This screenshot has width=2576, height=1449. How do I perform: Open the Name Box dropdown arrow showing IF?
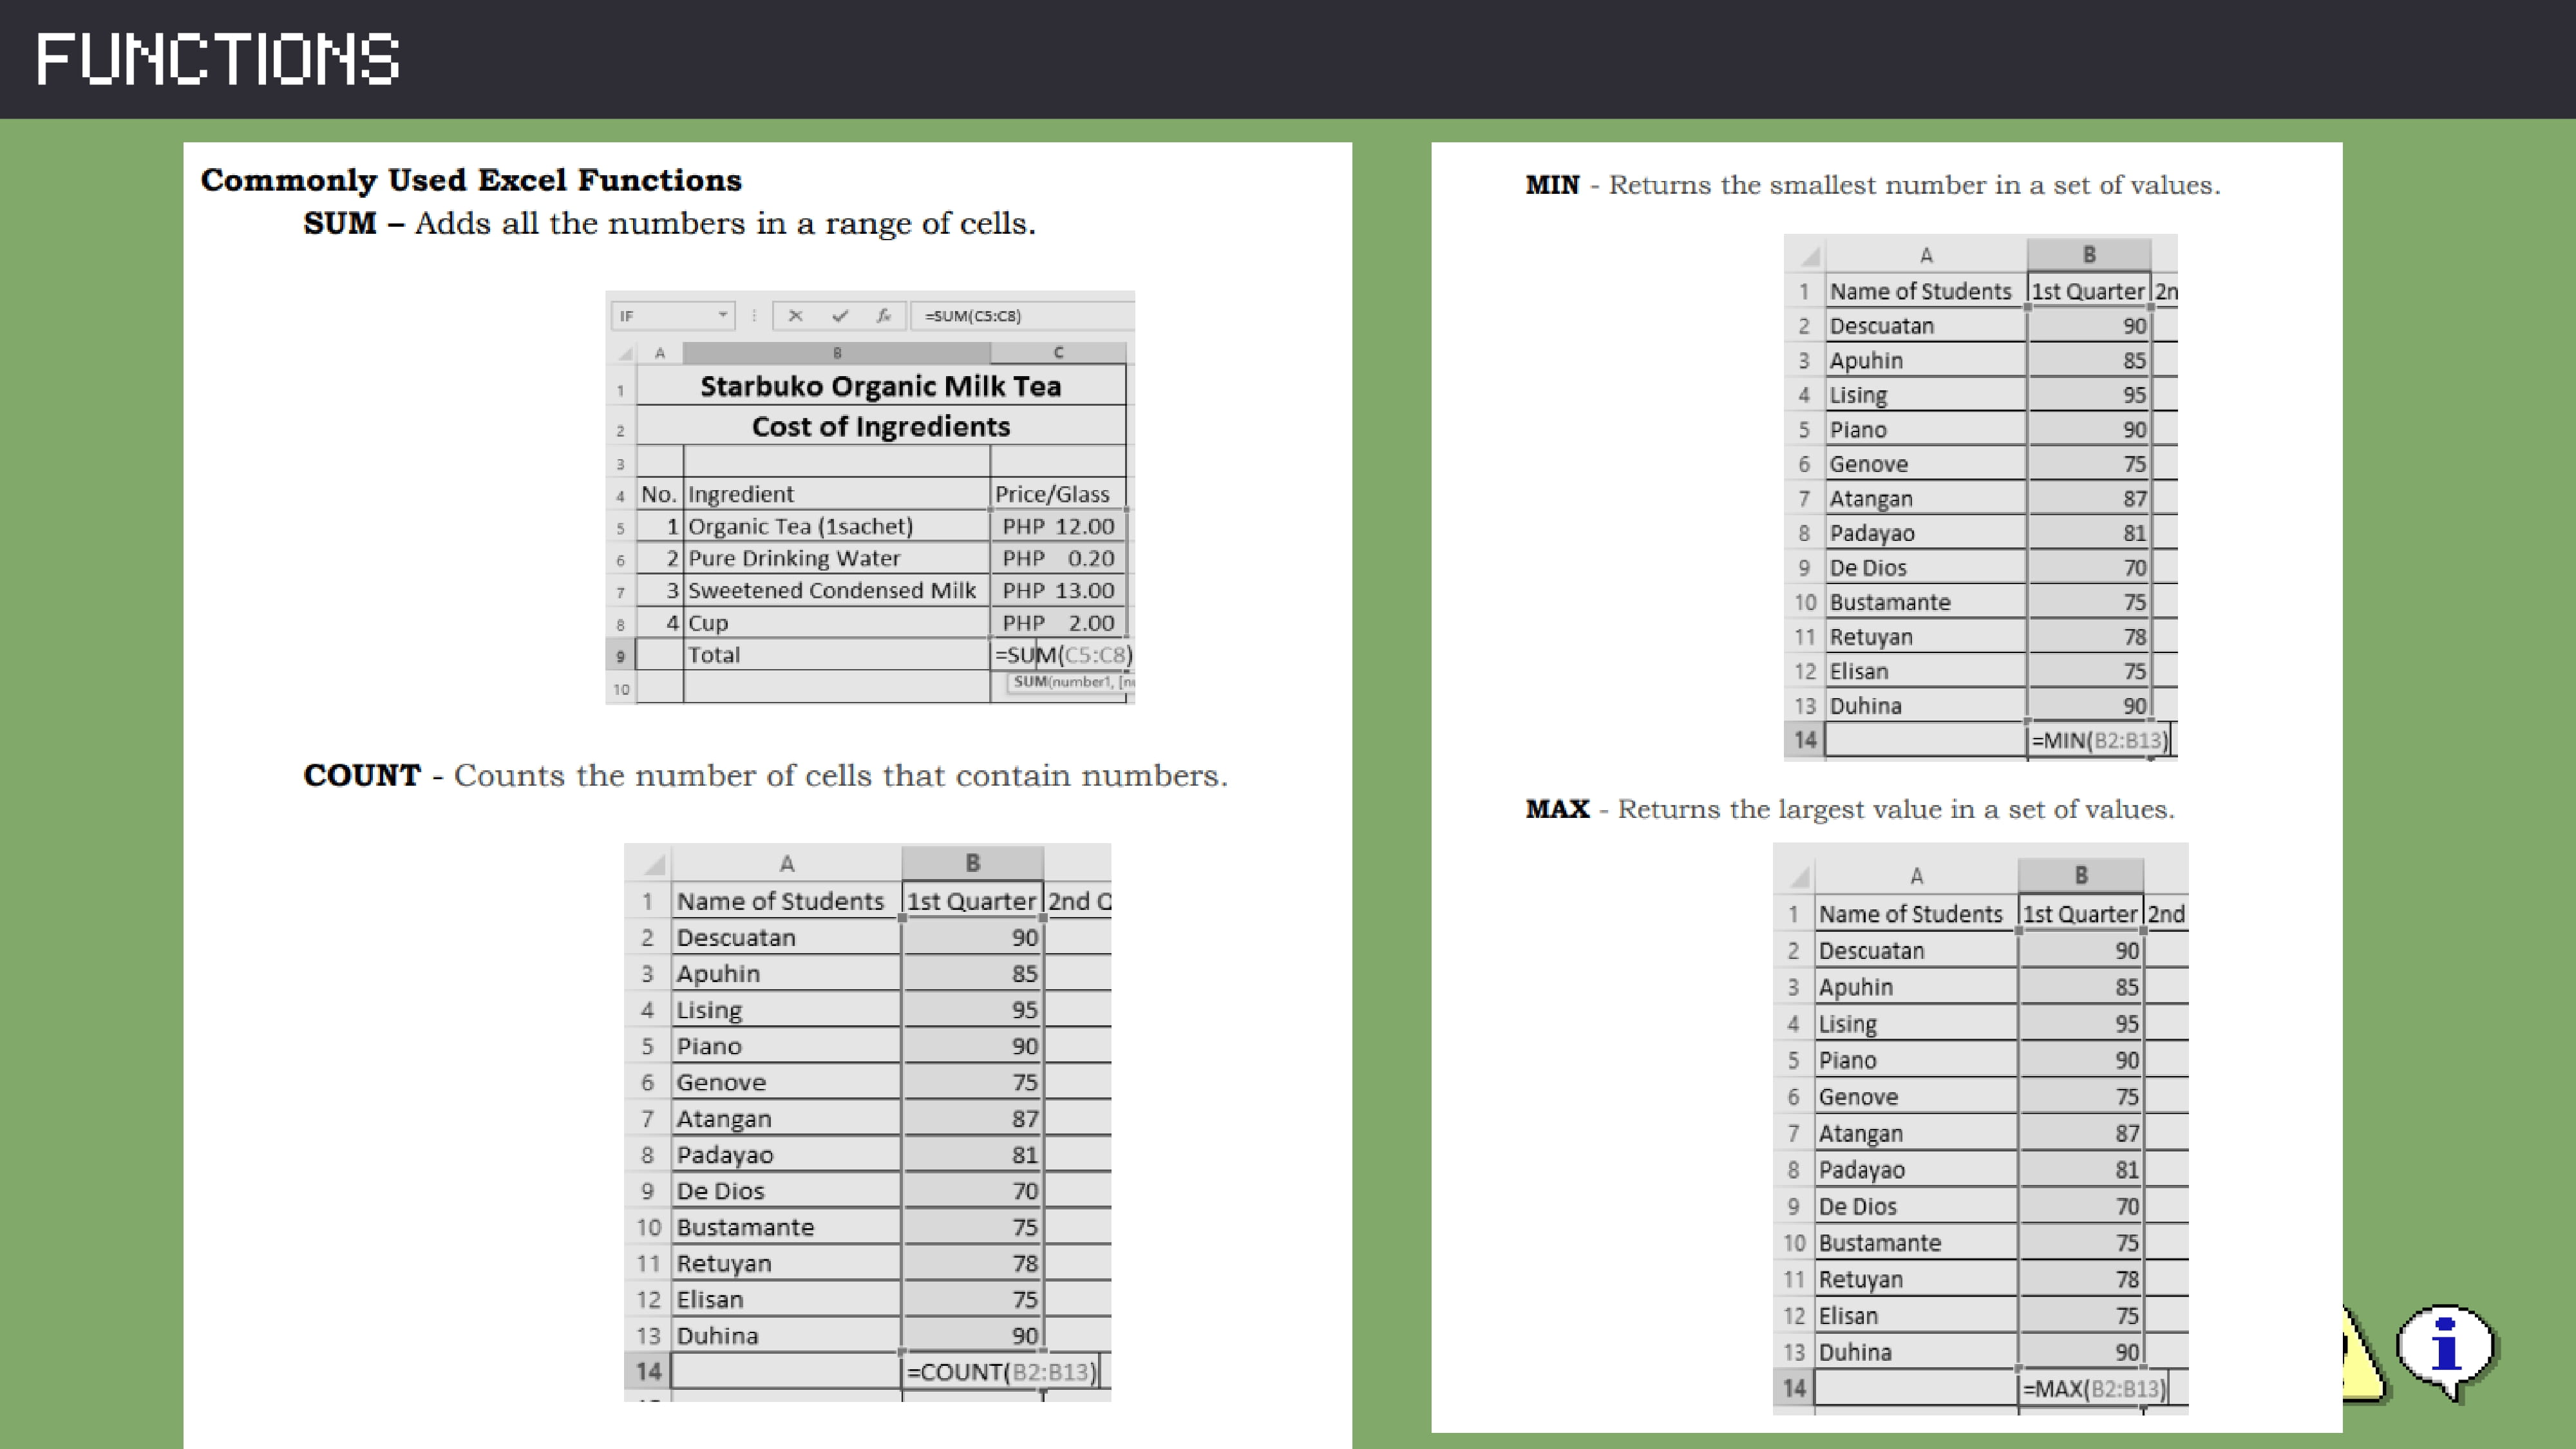point(722,316)
